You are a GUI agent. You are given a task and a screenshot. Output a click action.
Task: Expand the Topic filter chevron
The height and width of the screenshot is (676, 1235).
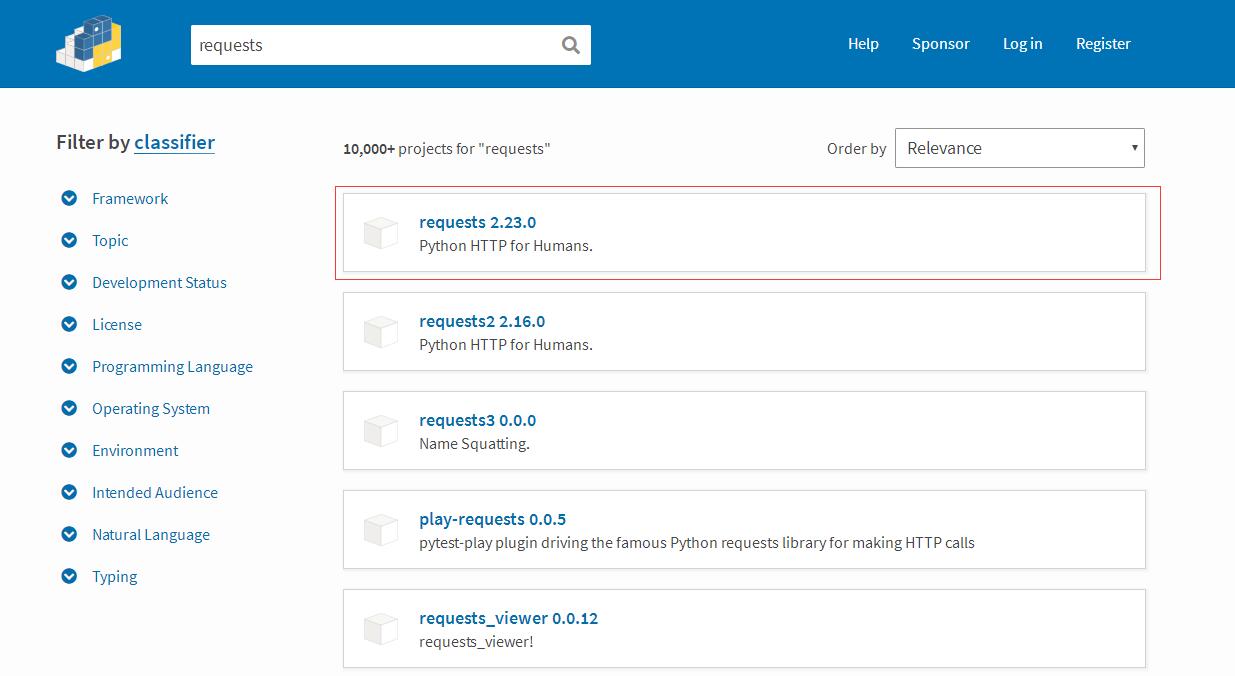[69, 240]
